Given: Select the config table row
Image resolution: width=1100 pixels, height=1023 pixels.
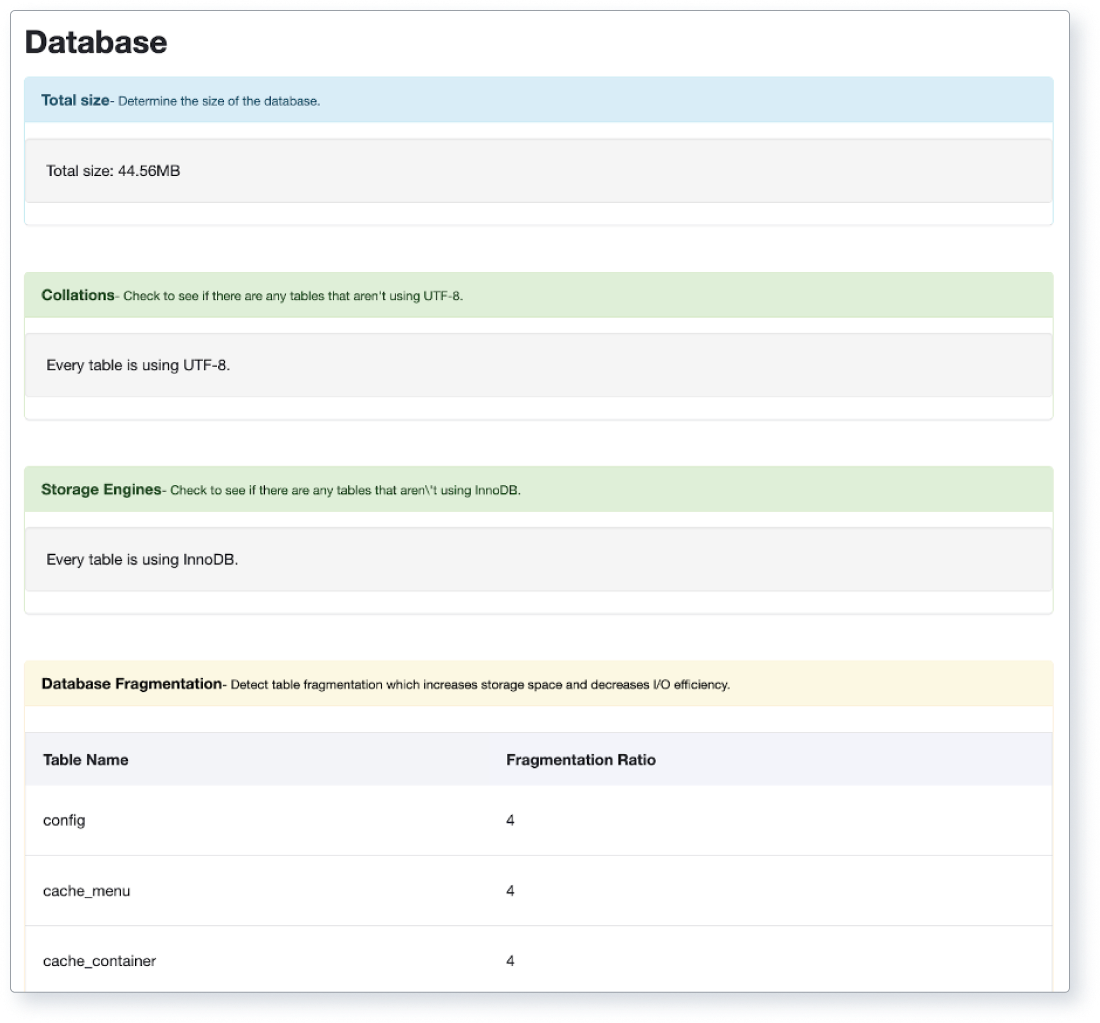Looking at the screenshot, I should click(x=64, y=820).
